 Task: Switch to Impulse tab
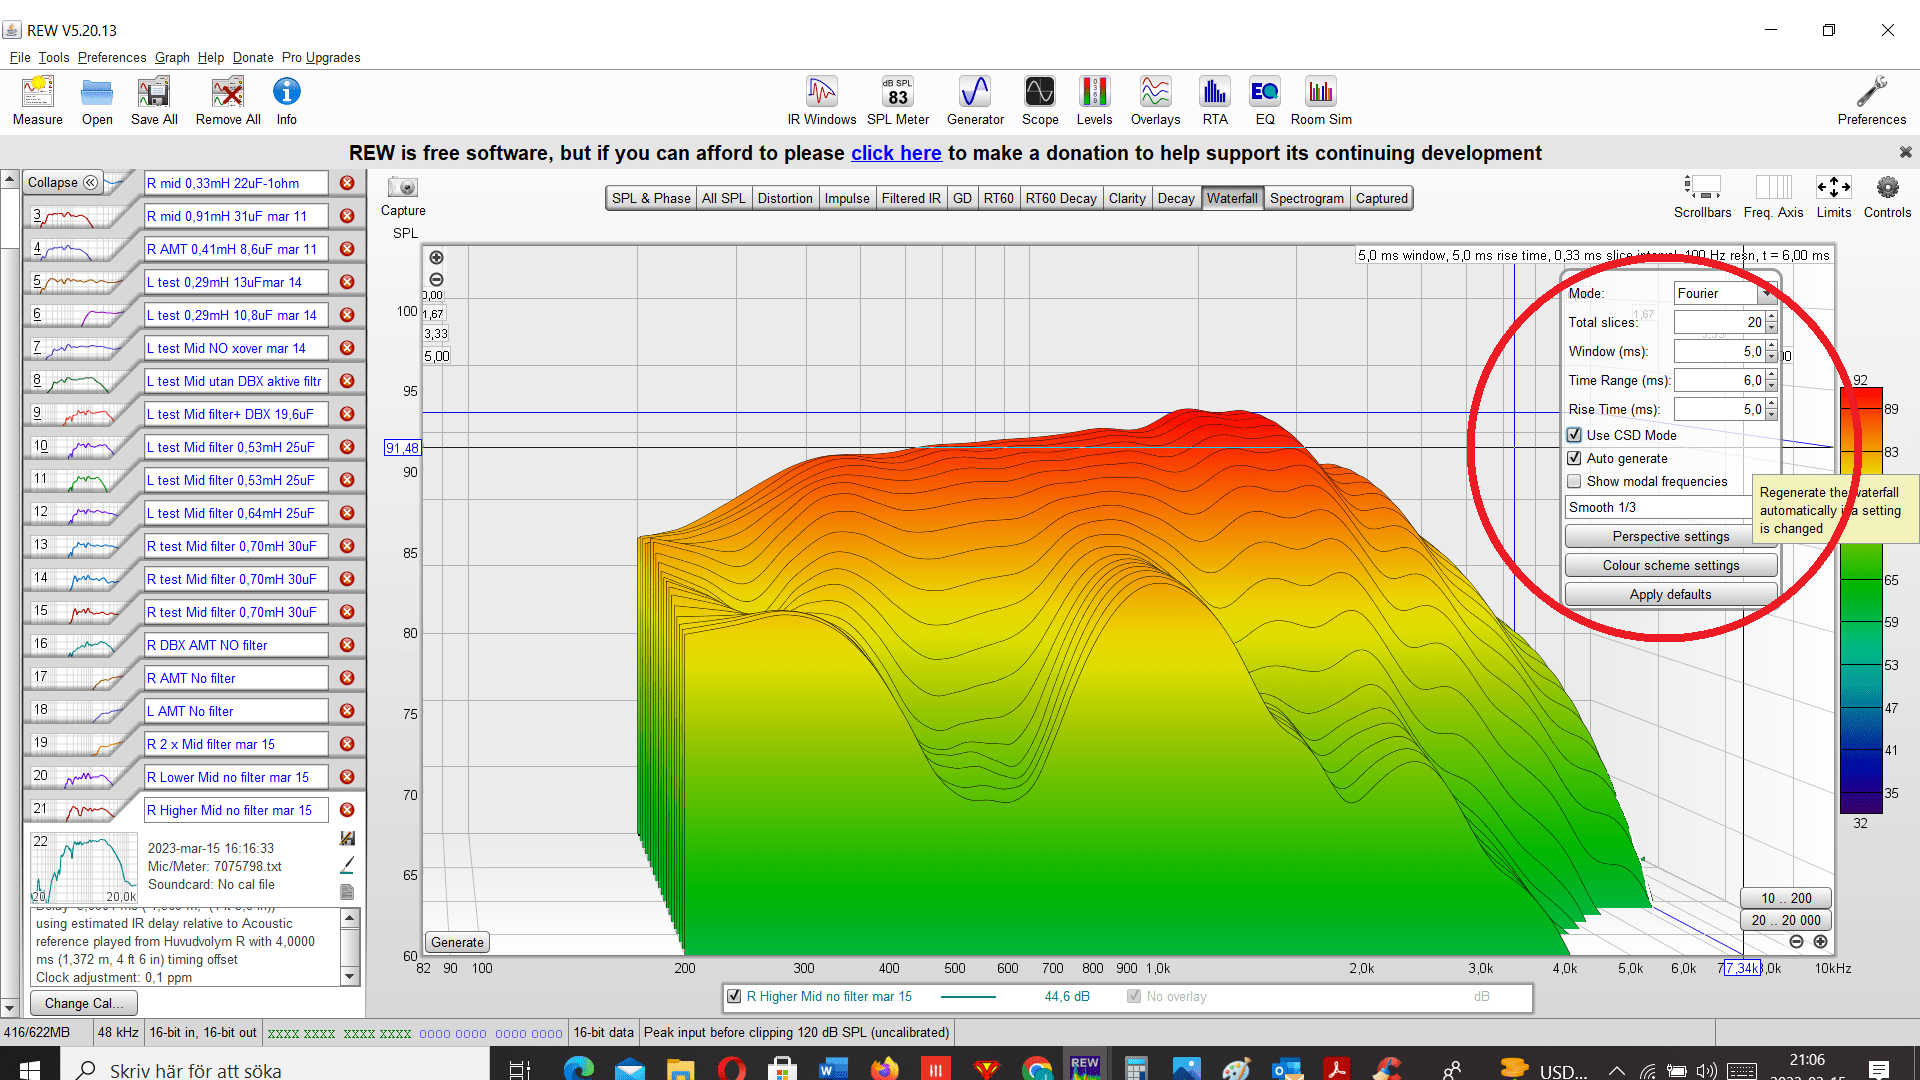[847, 198]
